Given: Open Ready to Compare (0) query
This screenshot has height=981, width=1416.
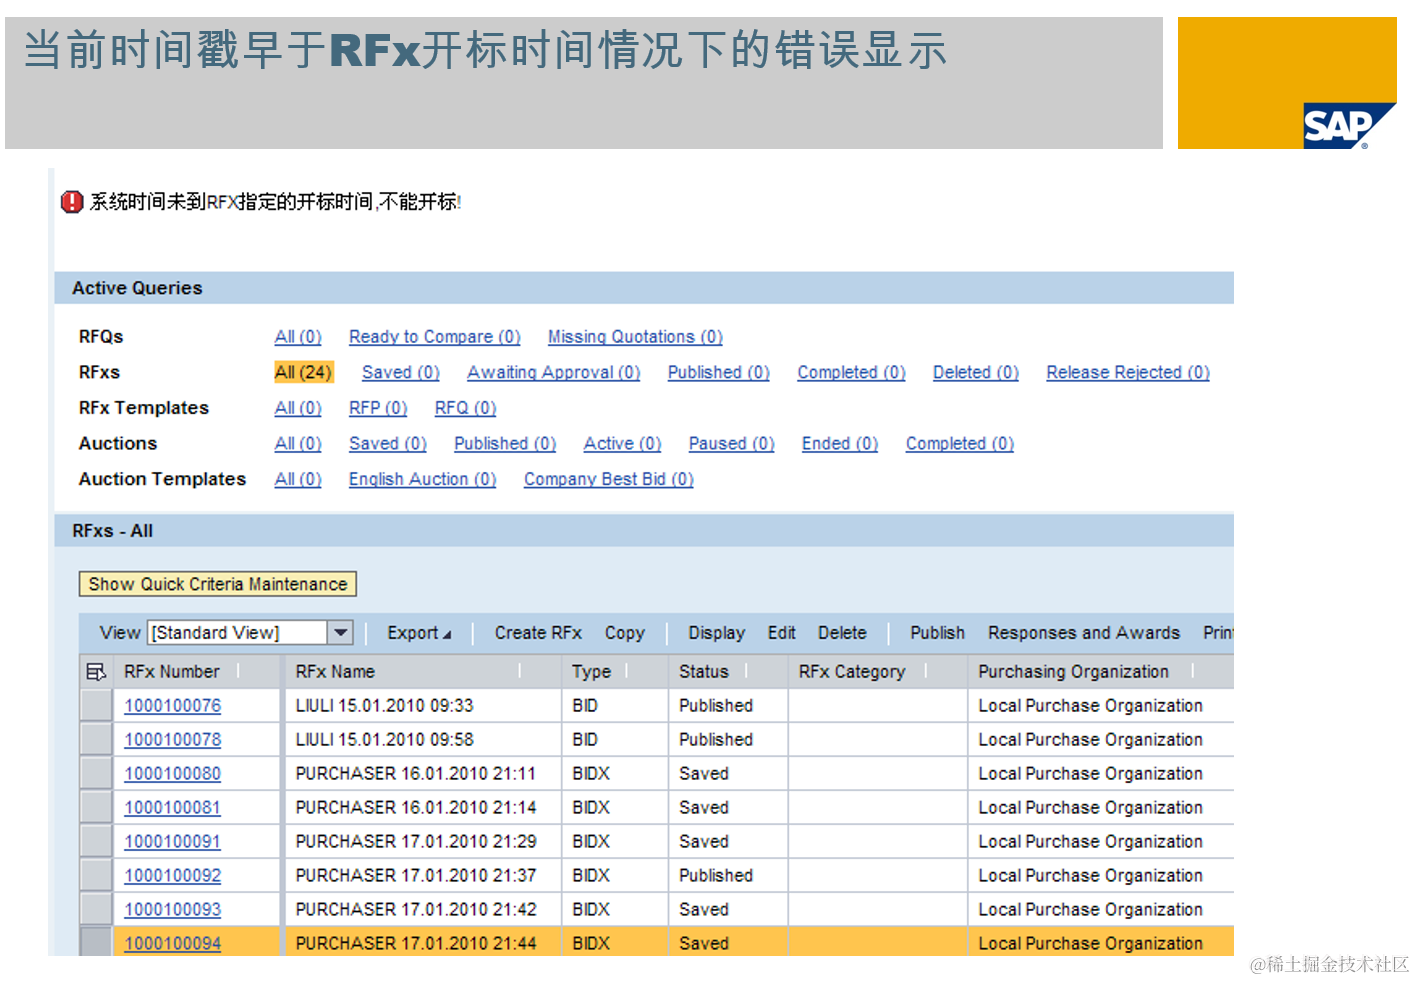Looking at the screenshot, I should pyautogui.click(x=435, y=337).
